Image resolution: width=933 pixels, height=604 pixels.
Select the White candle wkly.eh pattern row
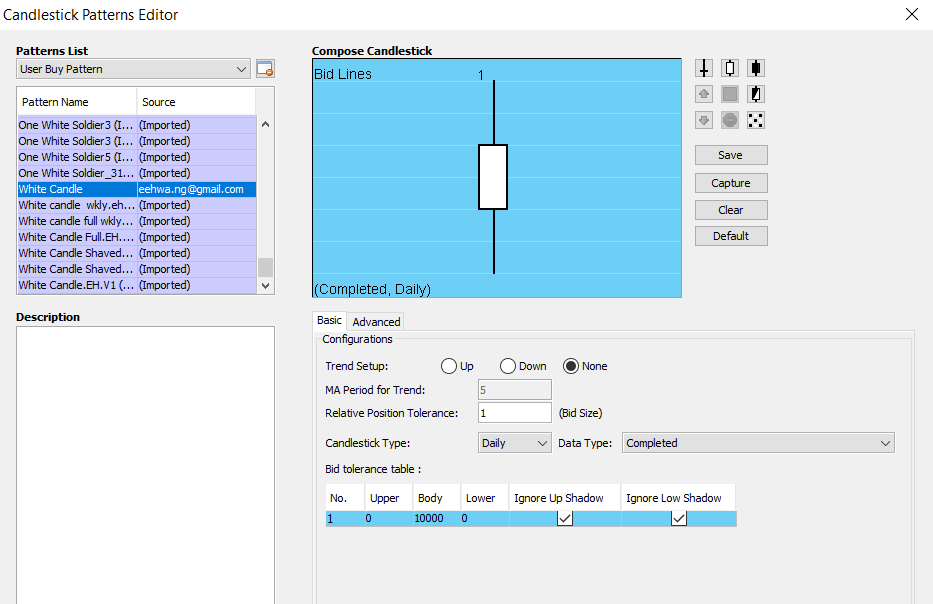coord(137,205)
